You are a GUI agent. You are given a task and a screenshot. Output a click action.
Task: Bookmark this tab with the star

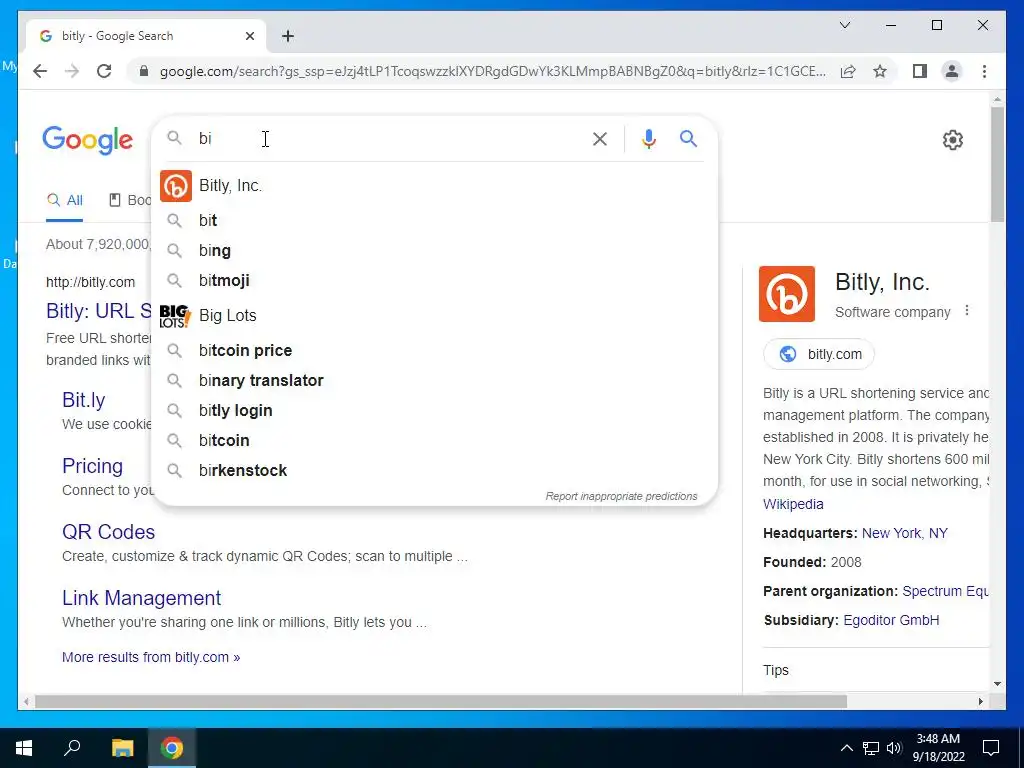point(880,71)
